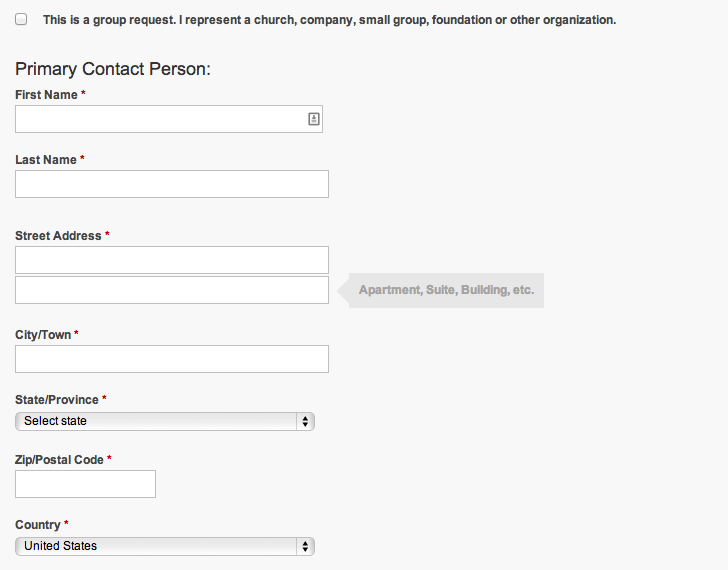Image resolution: width=728 pixels, height=570 pixels.
Task: Click the Street Address label
Action: coord(58,236)
